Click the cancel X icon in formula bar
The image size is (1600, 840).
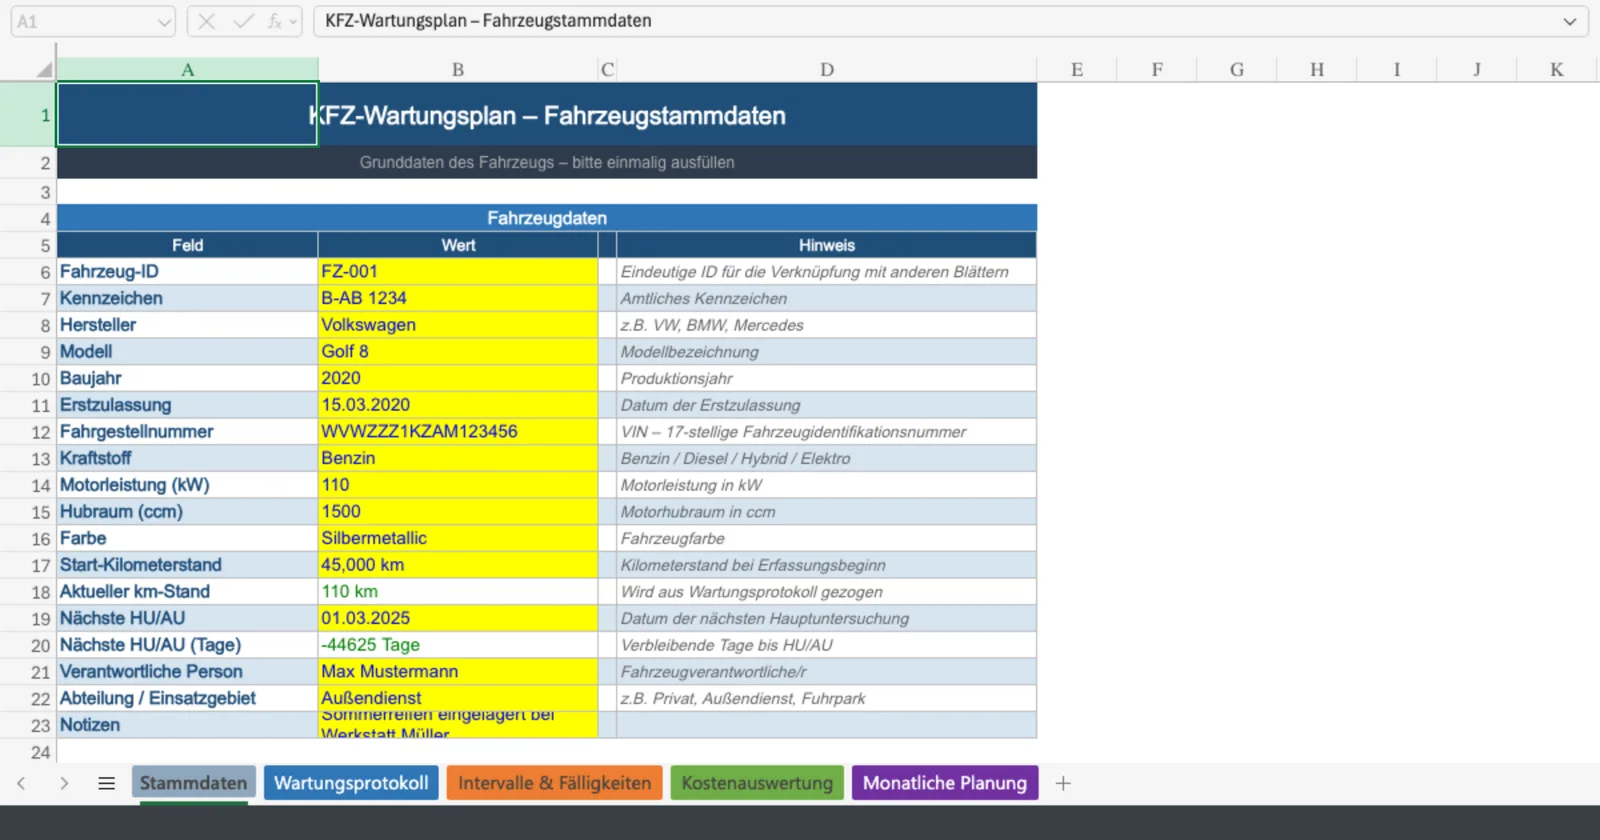[x=206, y=21]
